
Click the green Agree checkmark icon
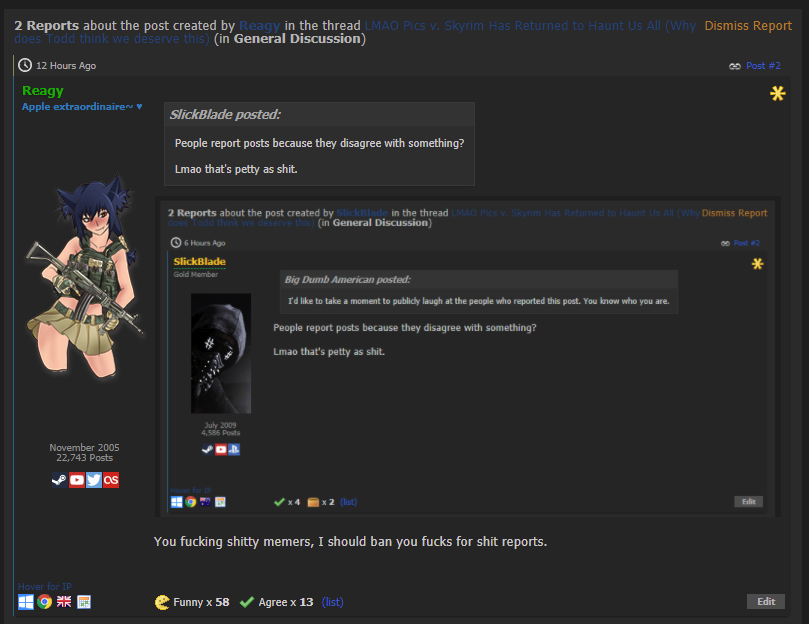pos(247,602)
